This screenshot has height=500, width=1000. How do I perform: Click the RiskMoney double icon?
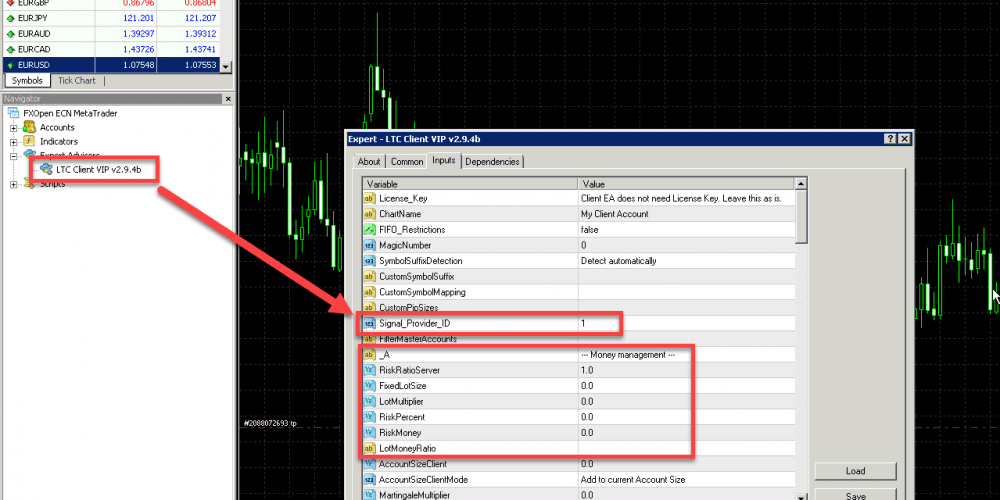tap(370, 432)
